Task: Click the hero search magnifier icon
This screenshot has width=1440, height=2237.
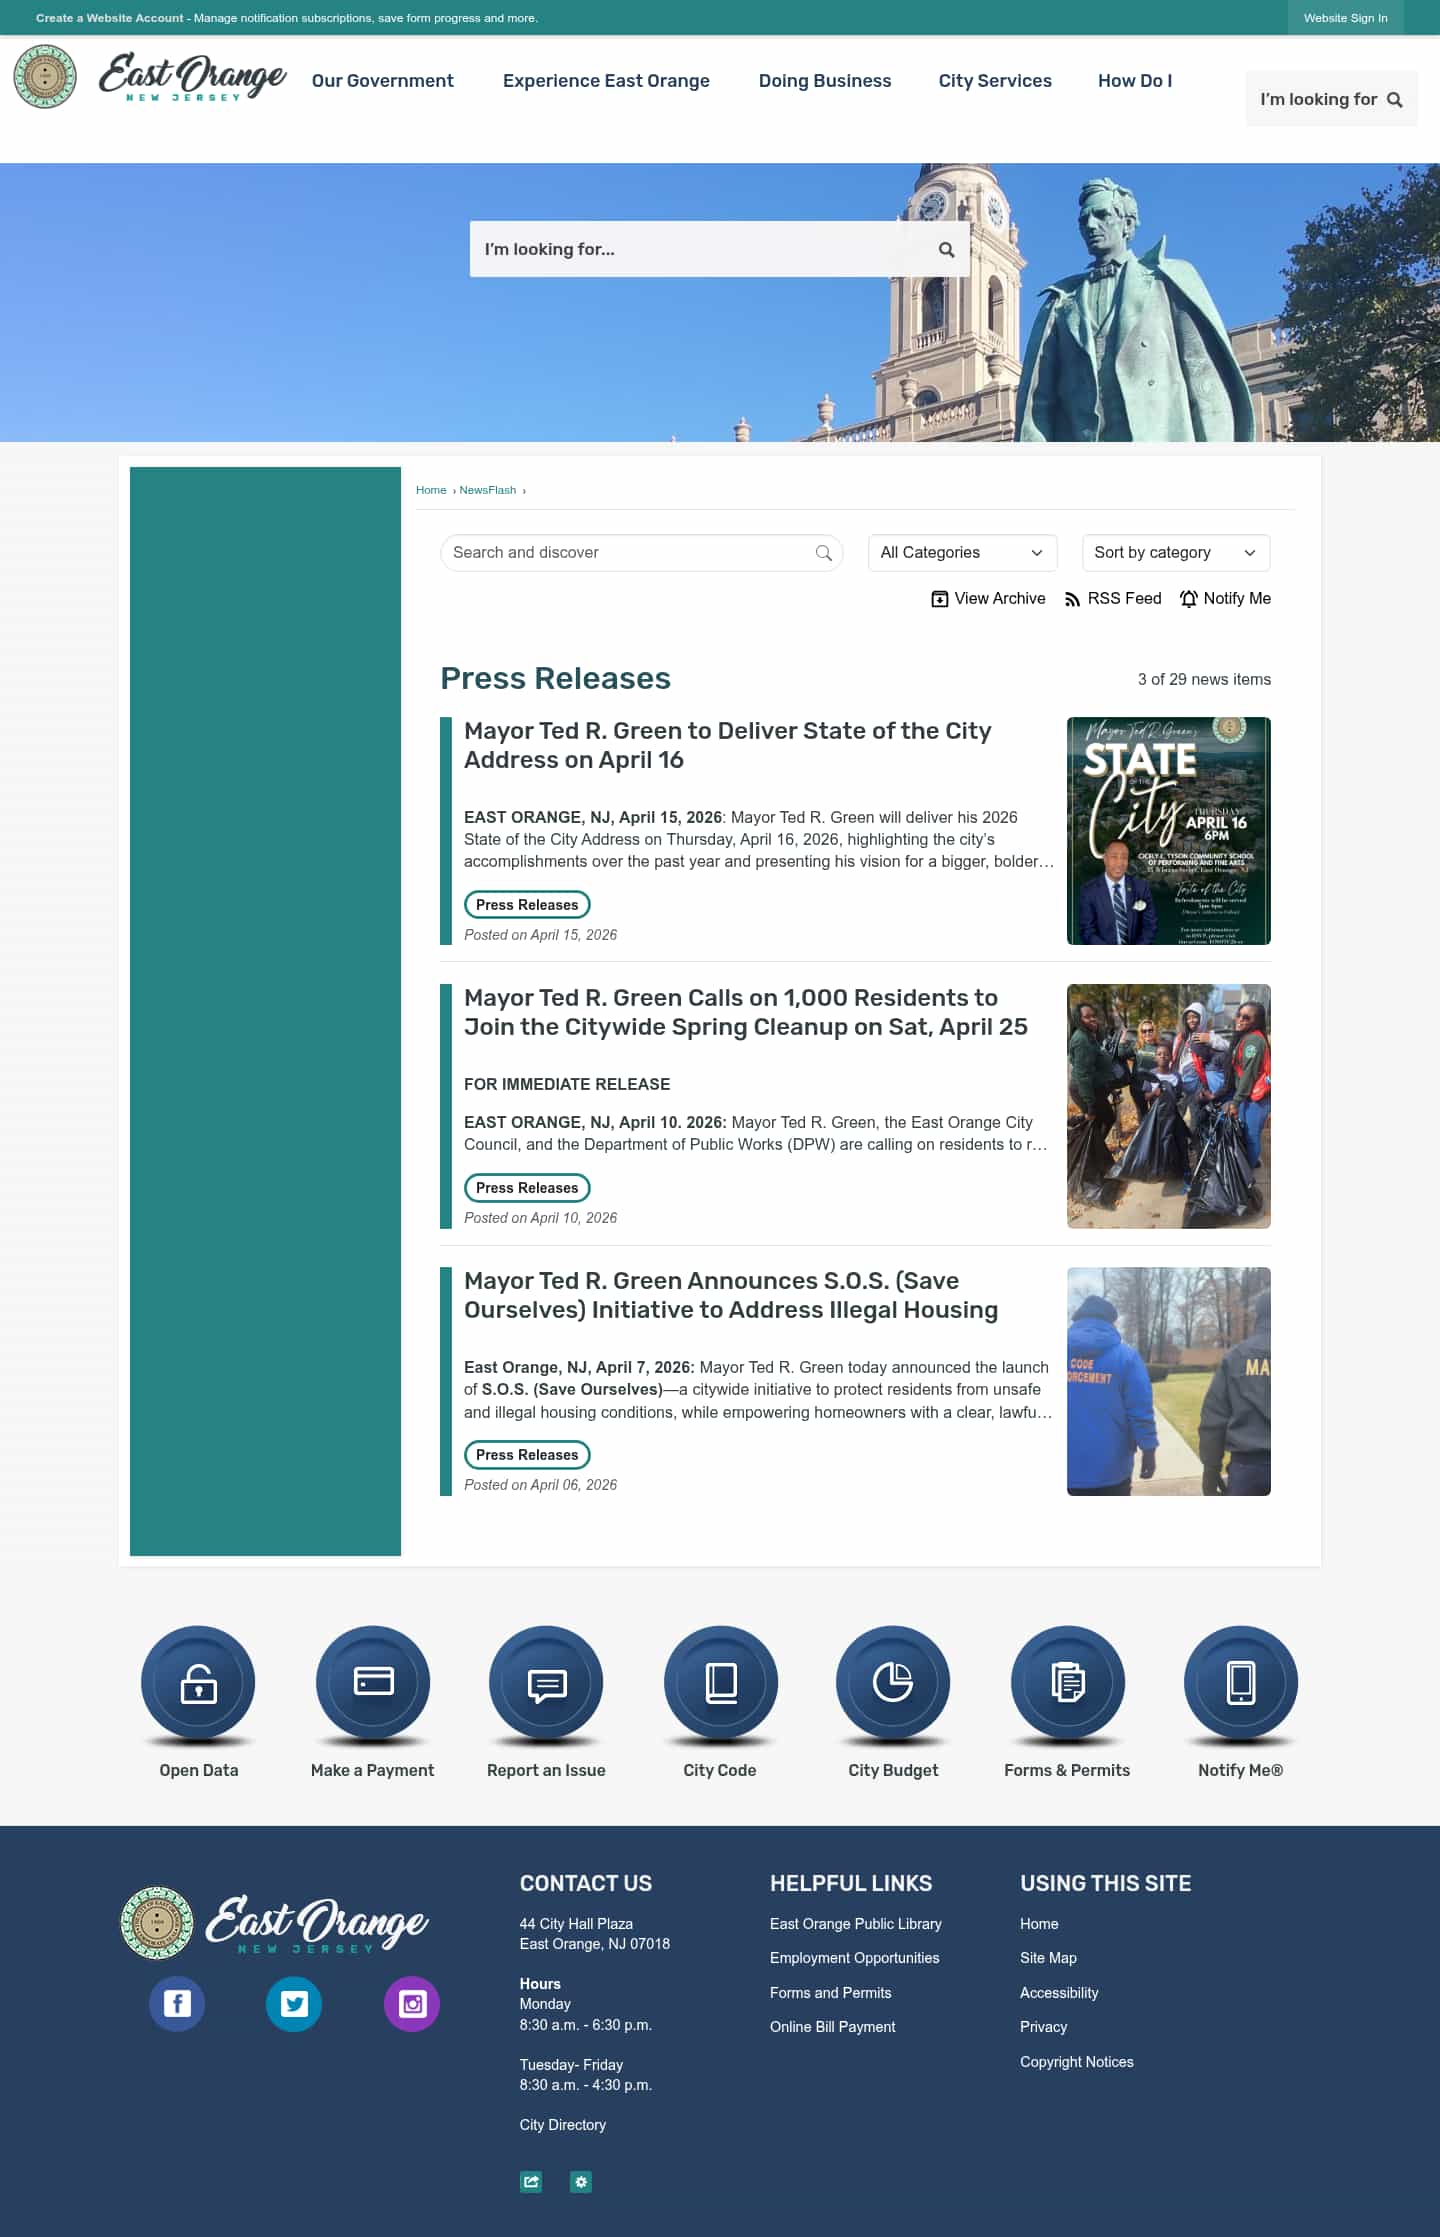Action: pos(946,249)
